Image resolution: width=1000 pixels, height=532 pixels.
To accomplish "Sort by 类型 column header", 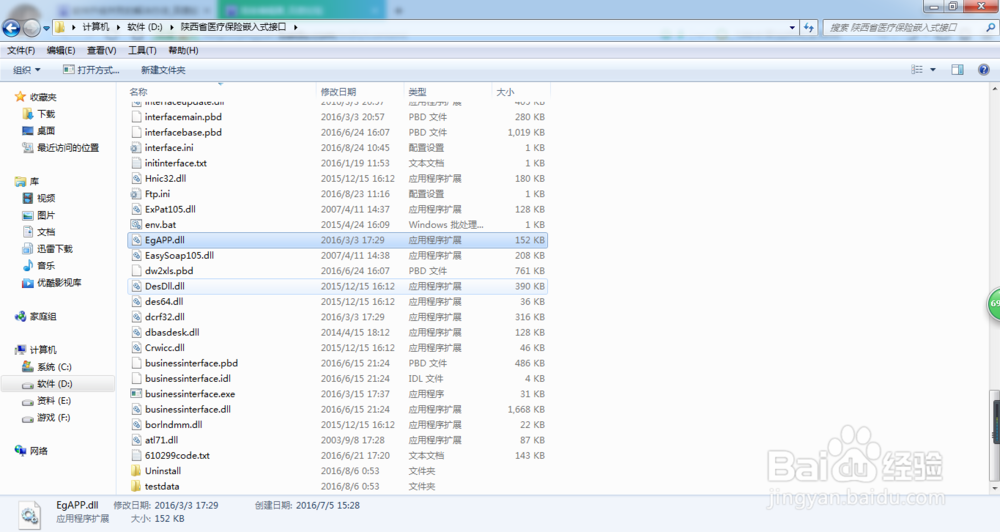I will click(x=417, y=92).
